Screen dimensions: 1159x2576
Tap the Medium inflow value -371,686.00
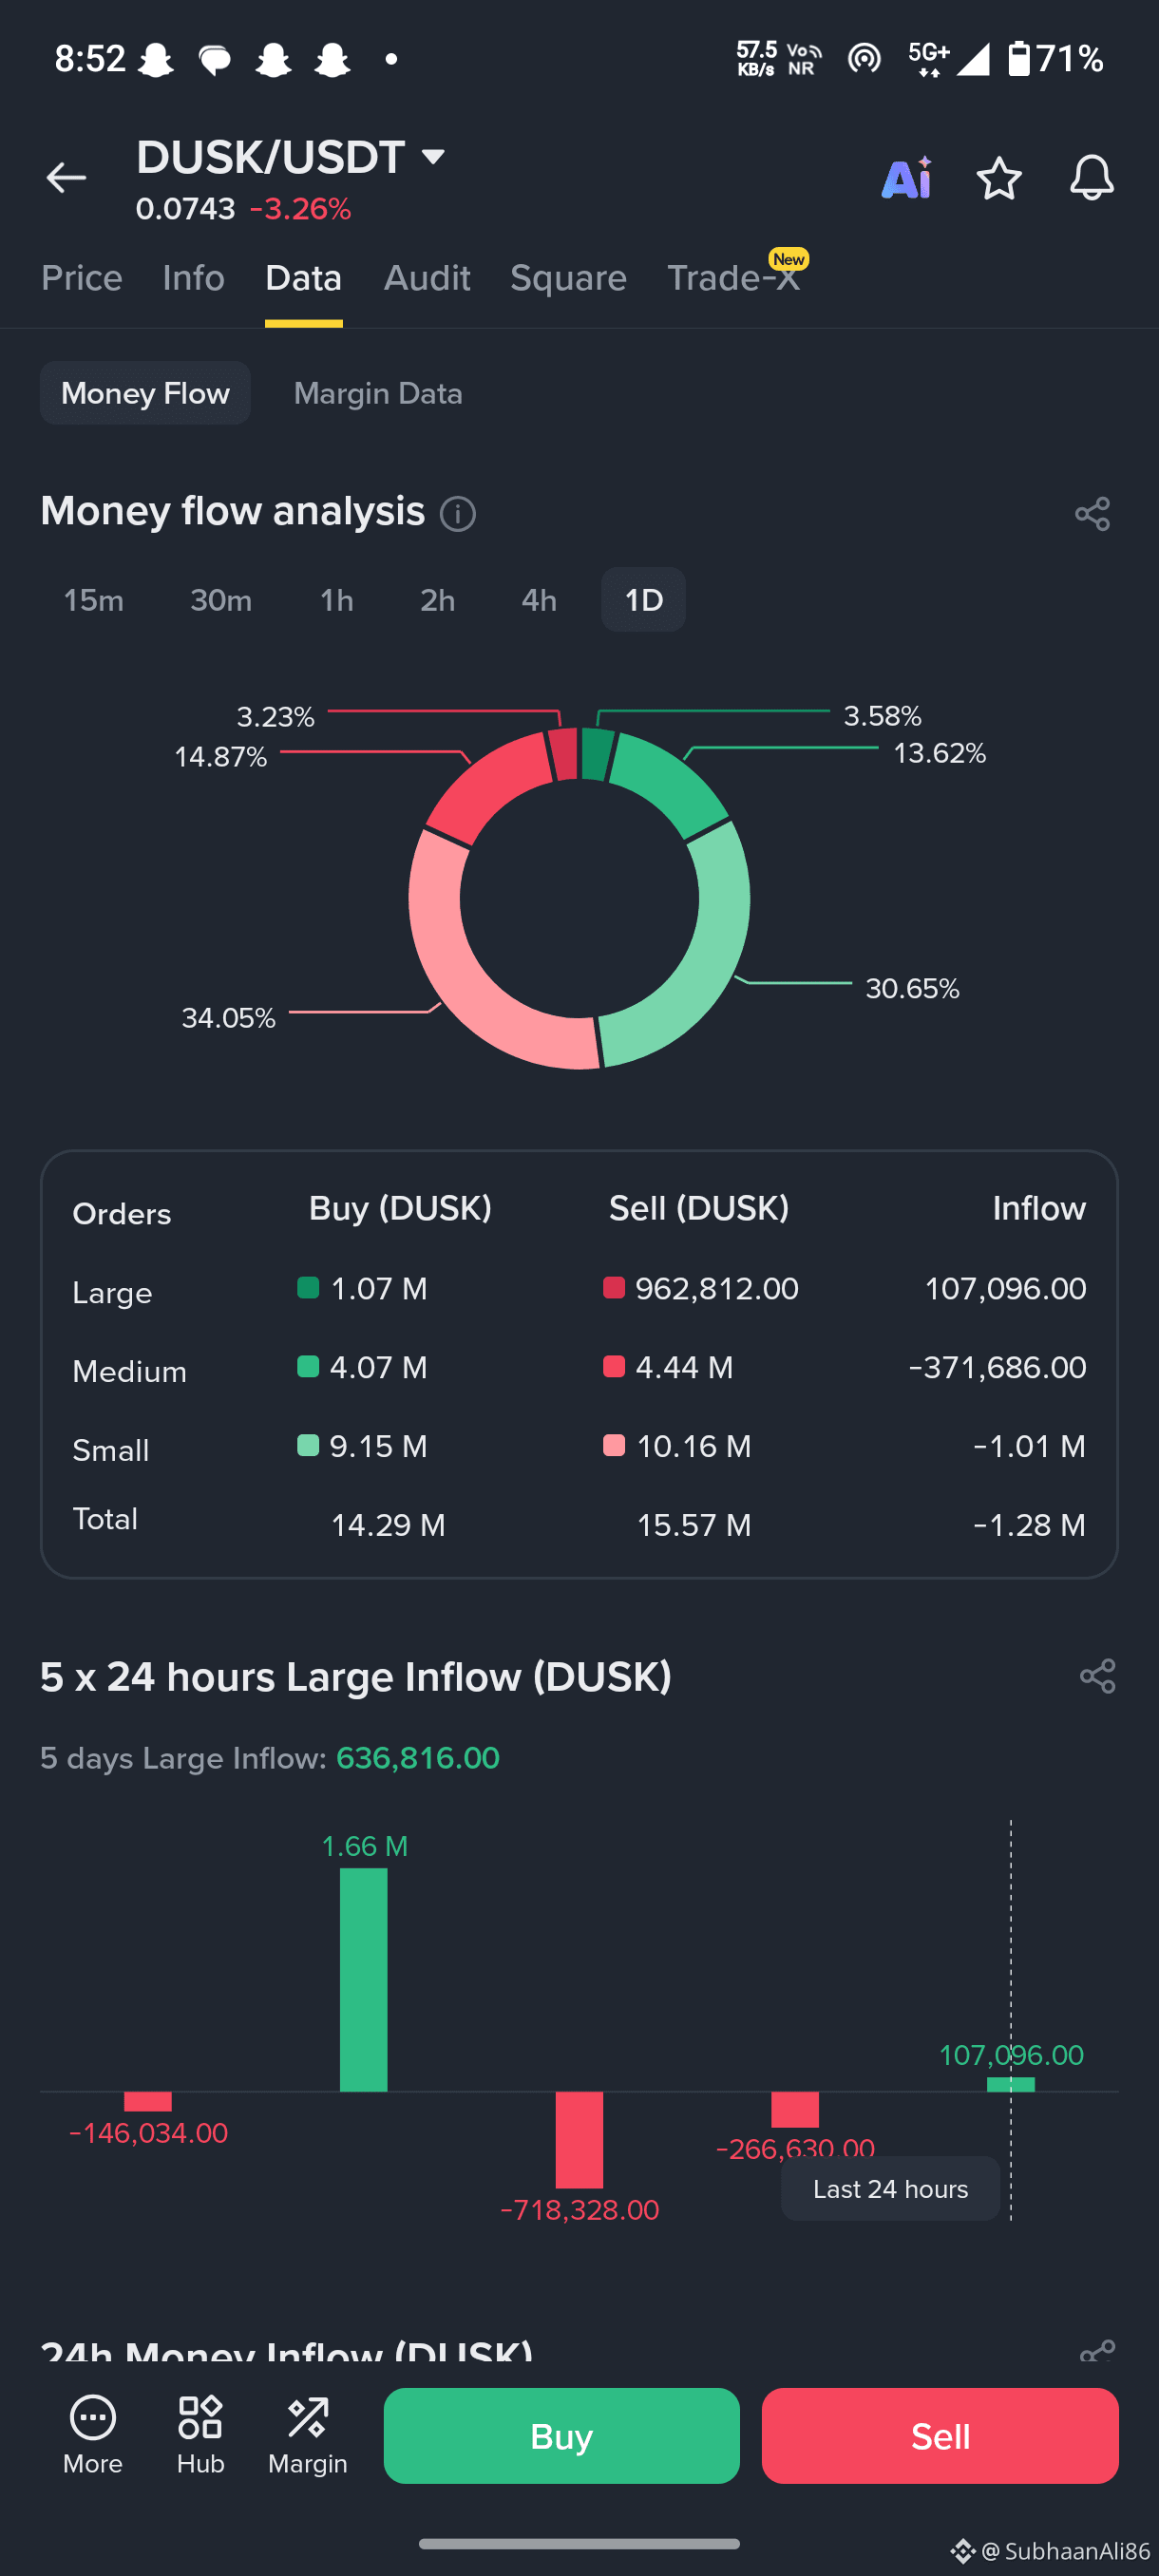click(x=997, y=1367)
